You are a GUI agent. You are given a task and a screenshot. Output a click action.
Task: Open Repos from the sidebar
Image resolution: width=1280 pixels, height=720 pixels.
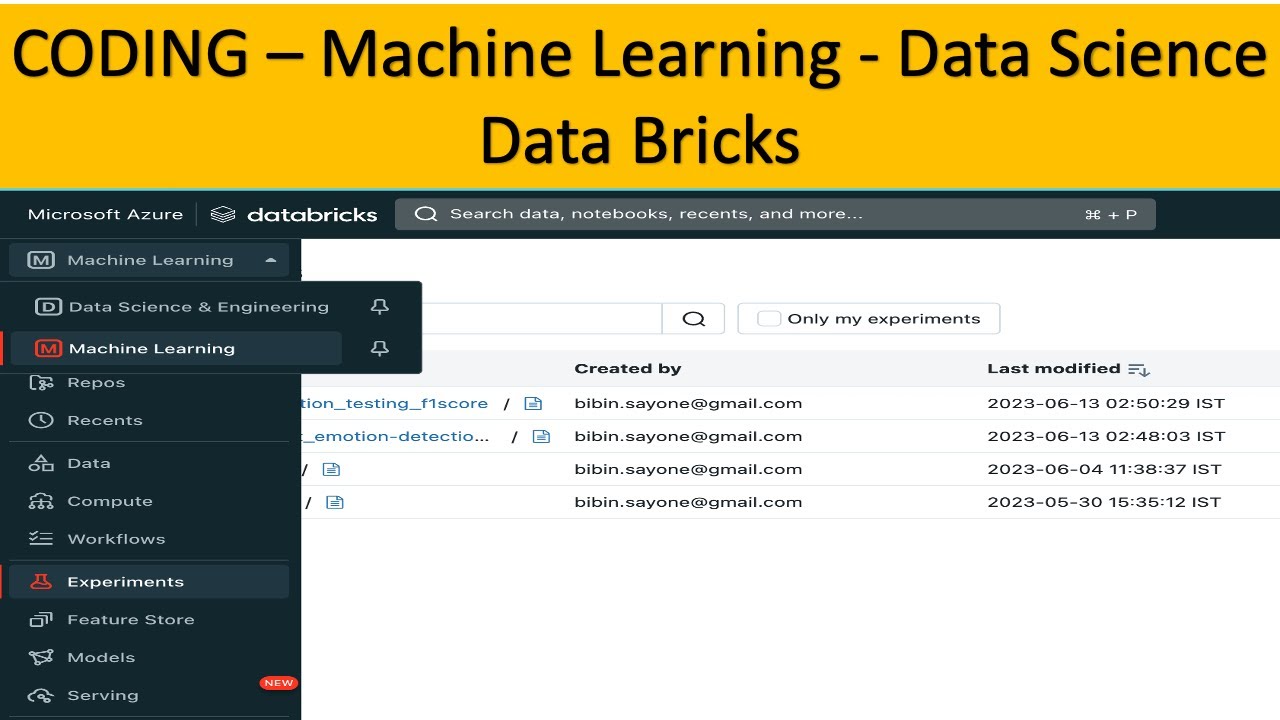coord(95,383)
